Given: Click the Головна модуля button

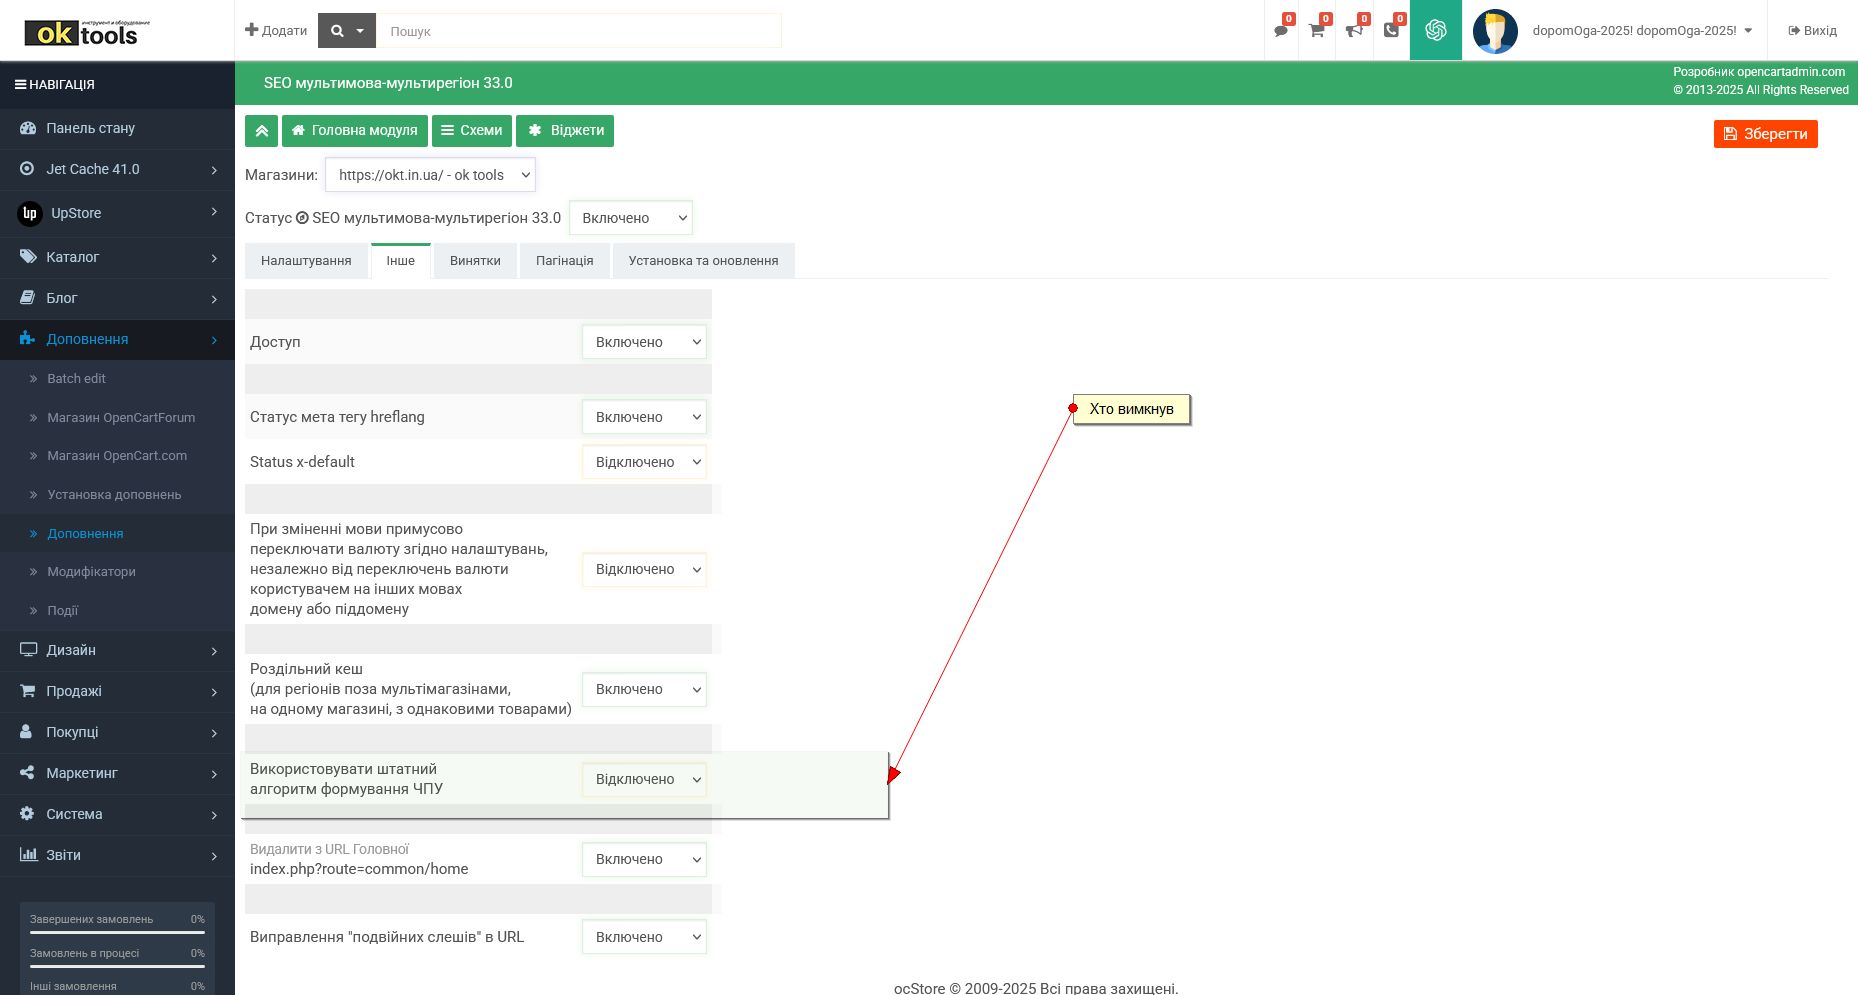Looking at the screenshot, I should click(x=355, y=131).
